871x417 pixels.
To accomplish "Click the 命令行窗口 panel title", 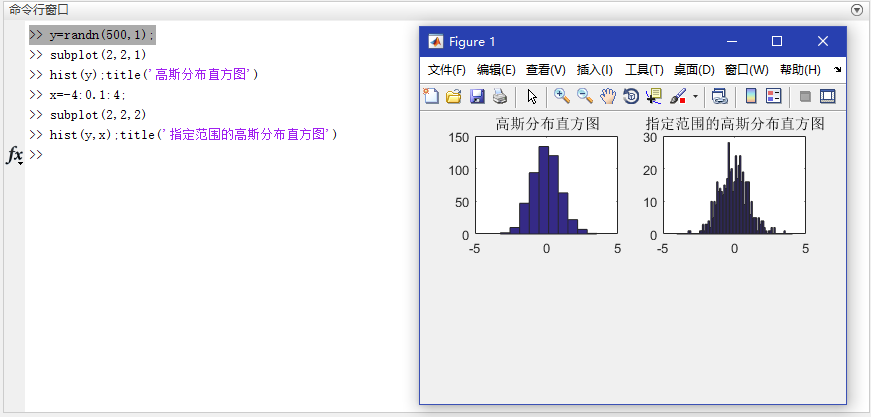I will 39,10.
